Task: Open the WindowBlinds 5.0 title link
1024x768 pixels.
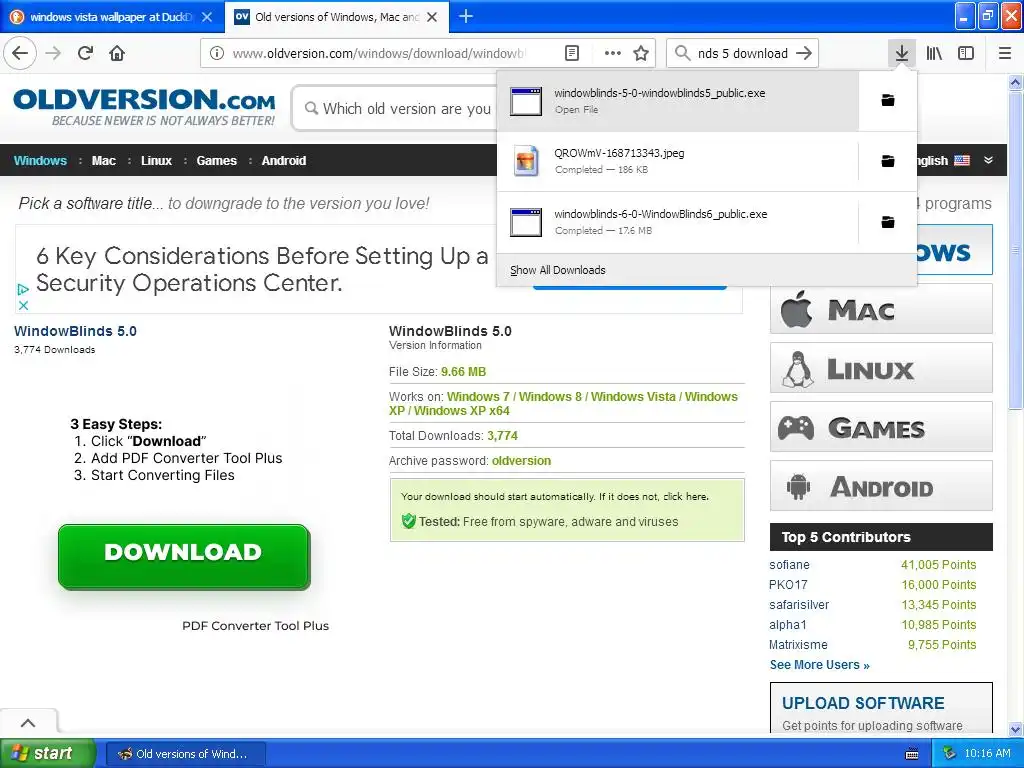Action: [75, 331]
